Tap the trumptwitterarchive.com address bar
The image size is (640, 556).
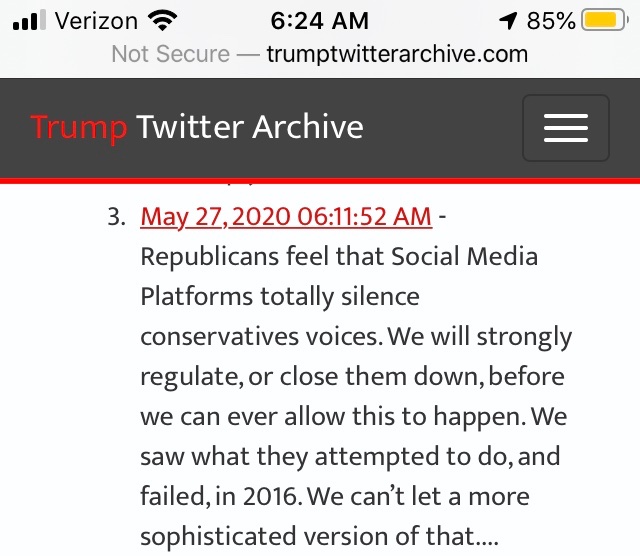pyautogui.click(x=397, y=54)
